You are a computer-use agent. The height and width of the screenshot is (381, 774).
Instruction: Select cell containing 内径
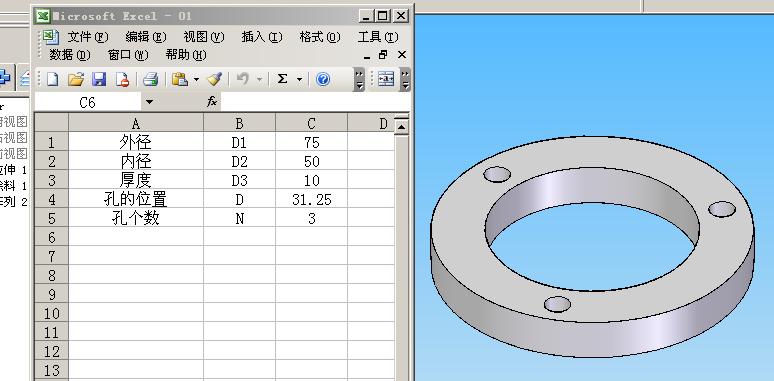pos(136,161)
